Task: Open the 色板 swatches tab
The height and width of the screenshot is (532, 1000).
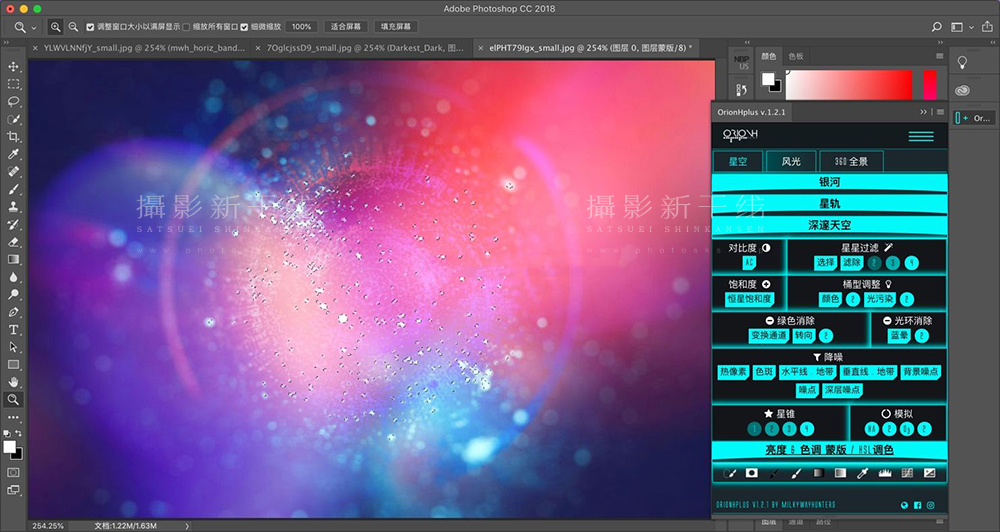Action: pyautogui.click(x=795, y=56)
